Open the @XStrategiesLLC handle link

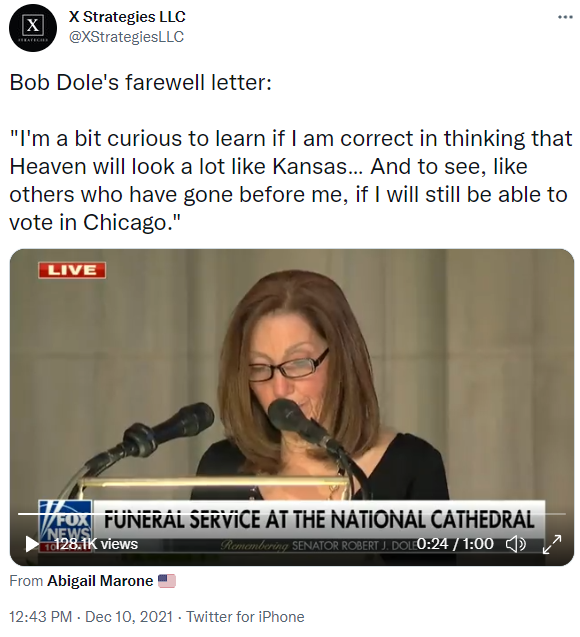coord(126,37)
